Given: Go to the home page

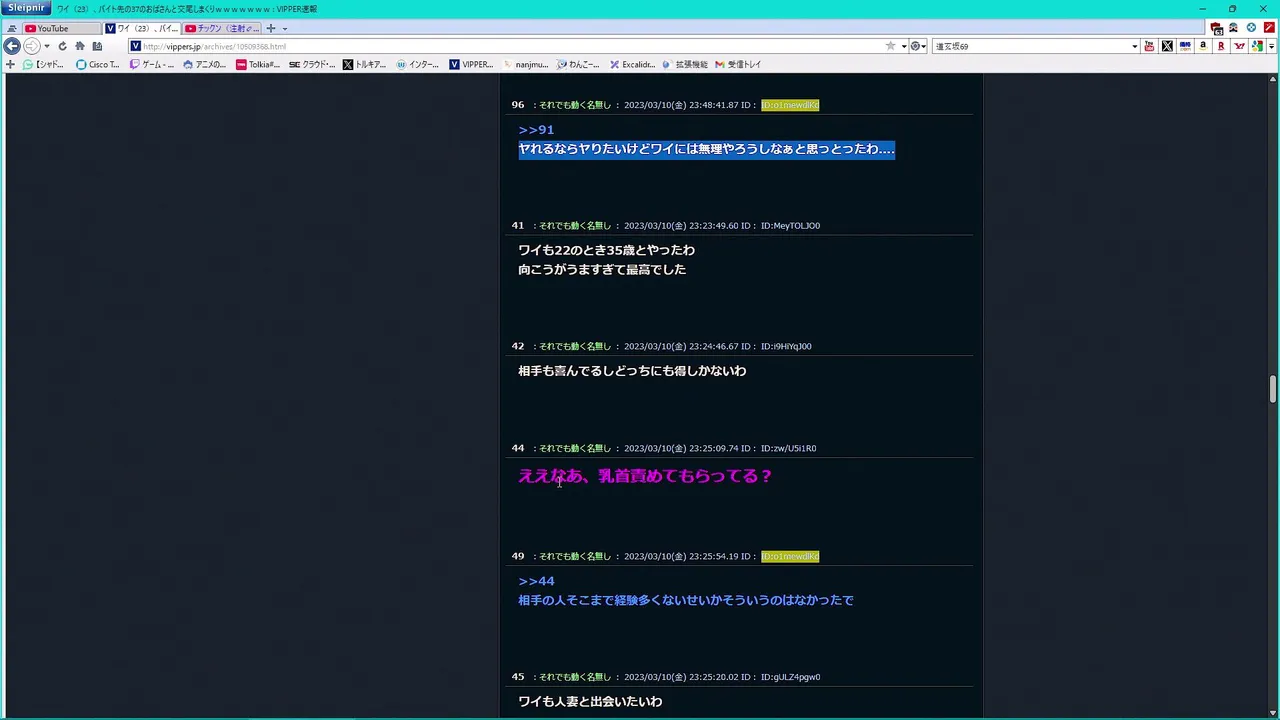Looking at the screenshot, I should pyautogui.click(x=80, y=46).
